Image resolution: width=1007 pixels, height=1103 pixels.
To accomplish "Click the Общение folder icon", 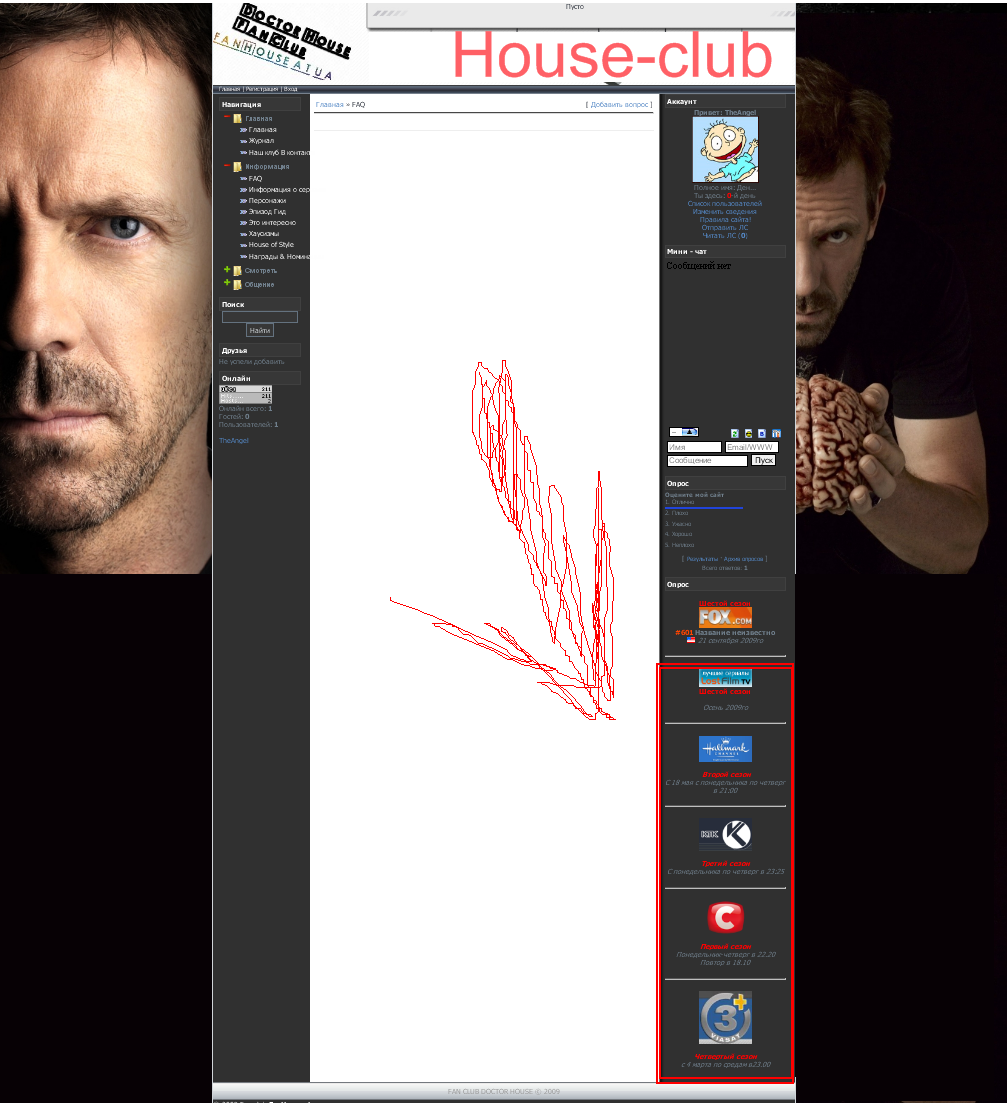I will (238, 285).
